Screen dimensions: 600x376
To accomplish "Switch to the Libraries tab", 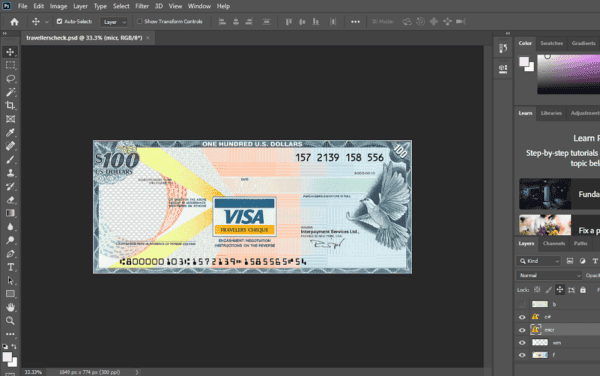I will [x=551, y=113].
